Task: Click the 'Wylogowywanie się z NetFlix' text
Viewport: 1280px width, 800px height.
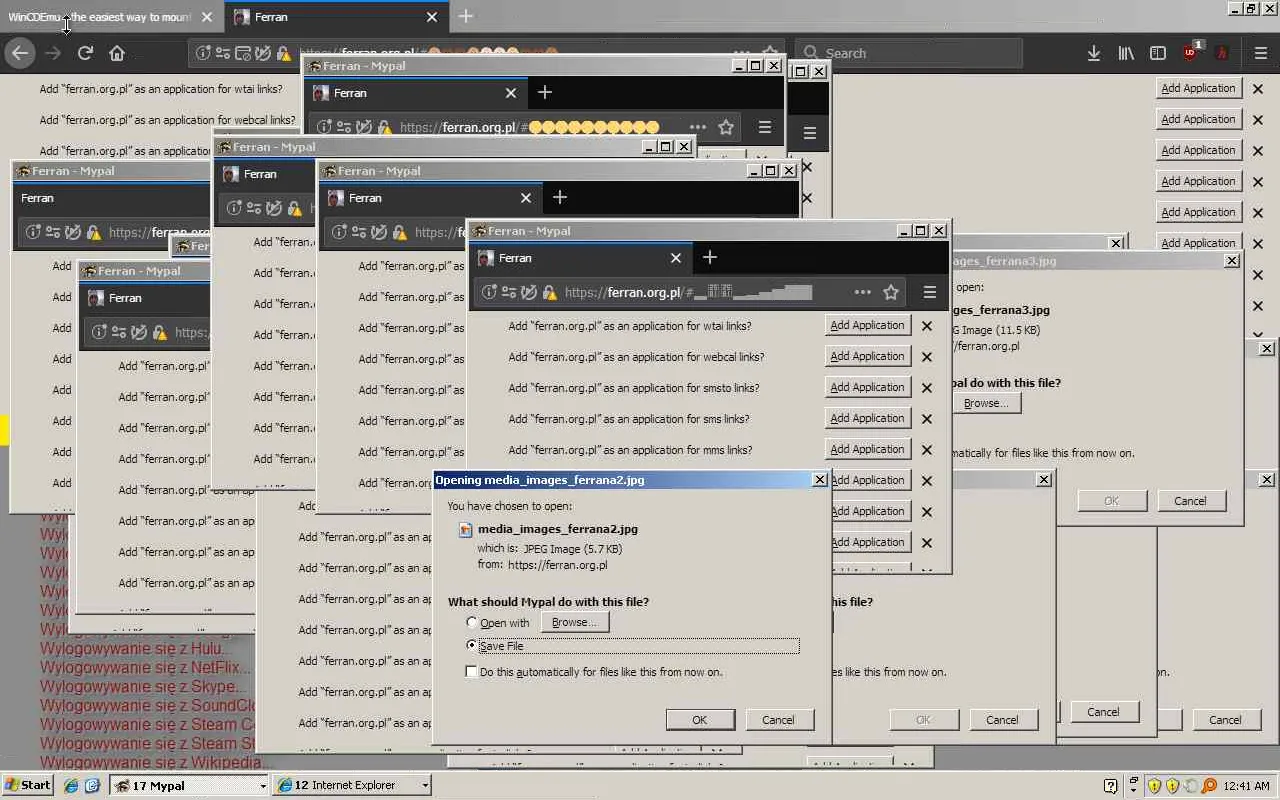Action: [146, 668]
